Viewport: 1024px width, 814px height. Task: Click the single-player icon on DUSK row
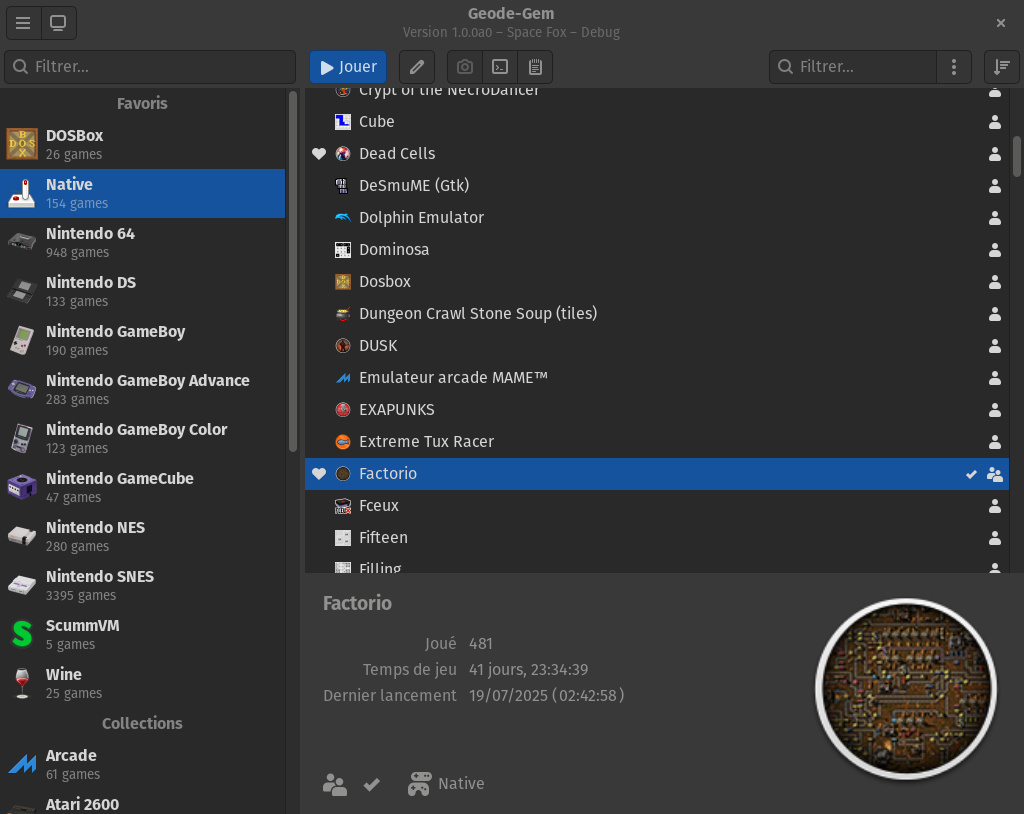994,346
